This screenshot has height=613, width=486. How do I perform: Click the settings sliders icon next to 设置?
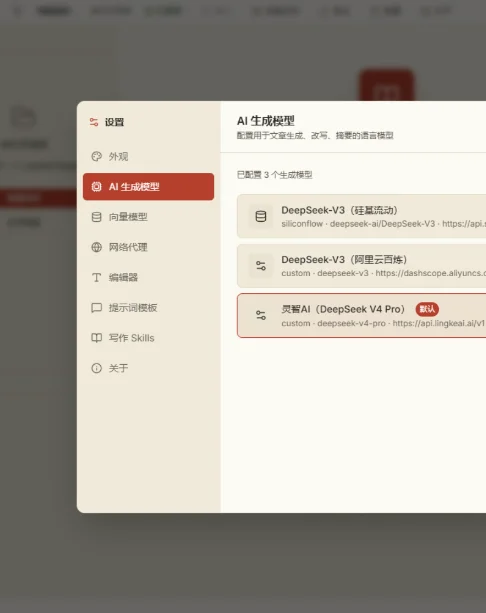(x=94, y=122)
